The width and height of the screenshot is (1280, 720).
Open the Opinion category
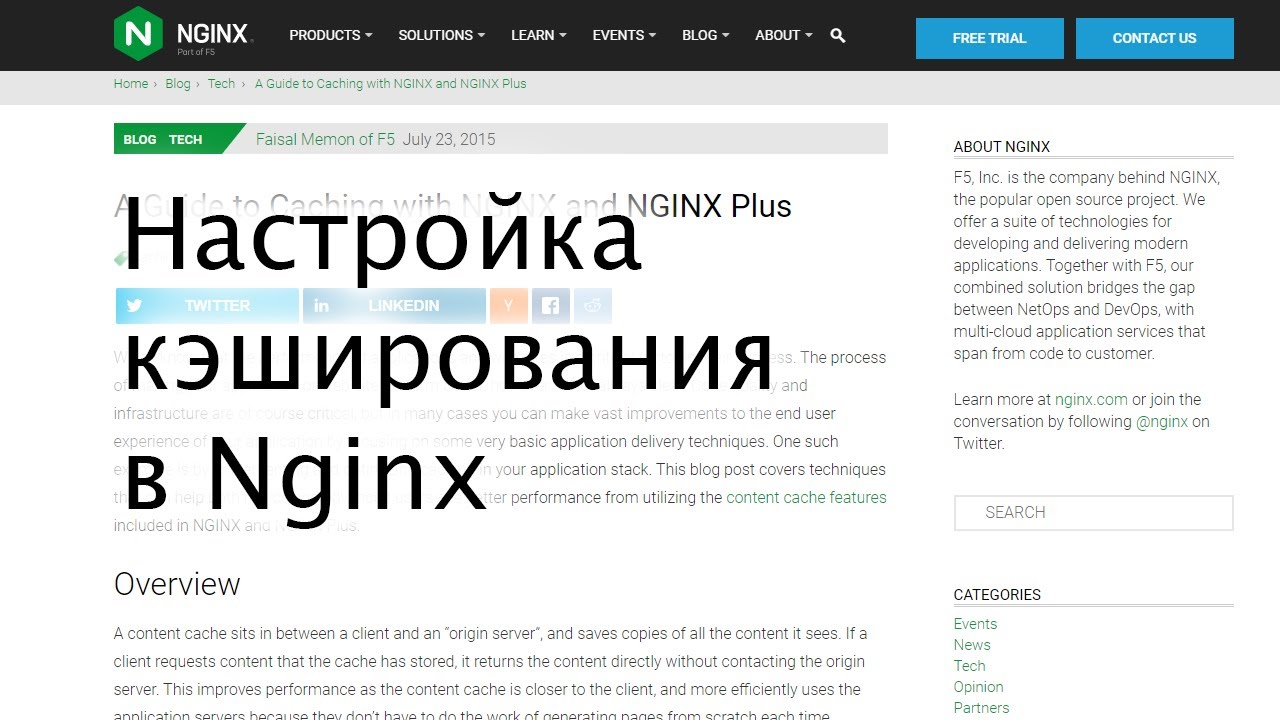[978, 687]
